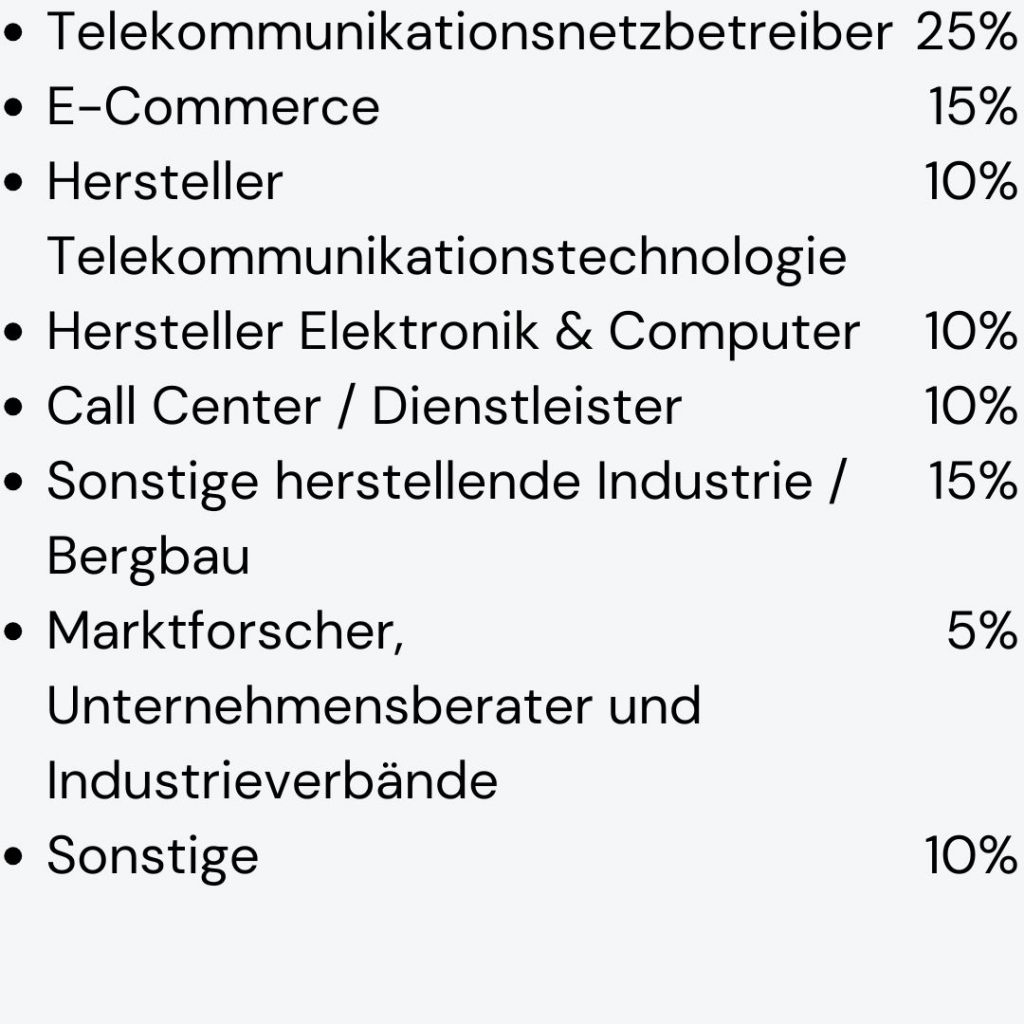Select the Marktforscher, text
Viewport: 1024px width, 1024px height.
(x=225, y=632)
